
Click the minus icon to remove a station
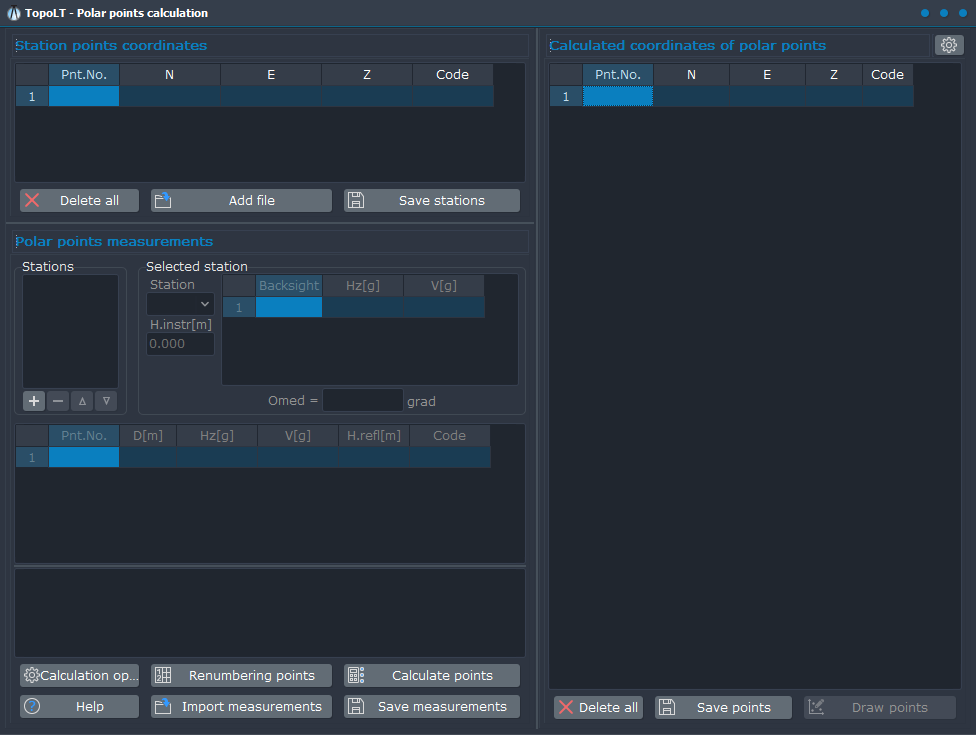(57, 400)
